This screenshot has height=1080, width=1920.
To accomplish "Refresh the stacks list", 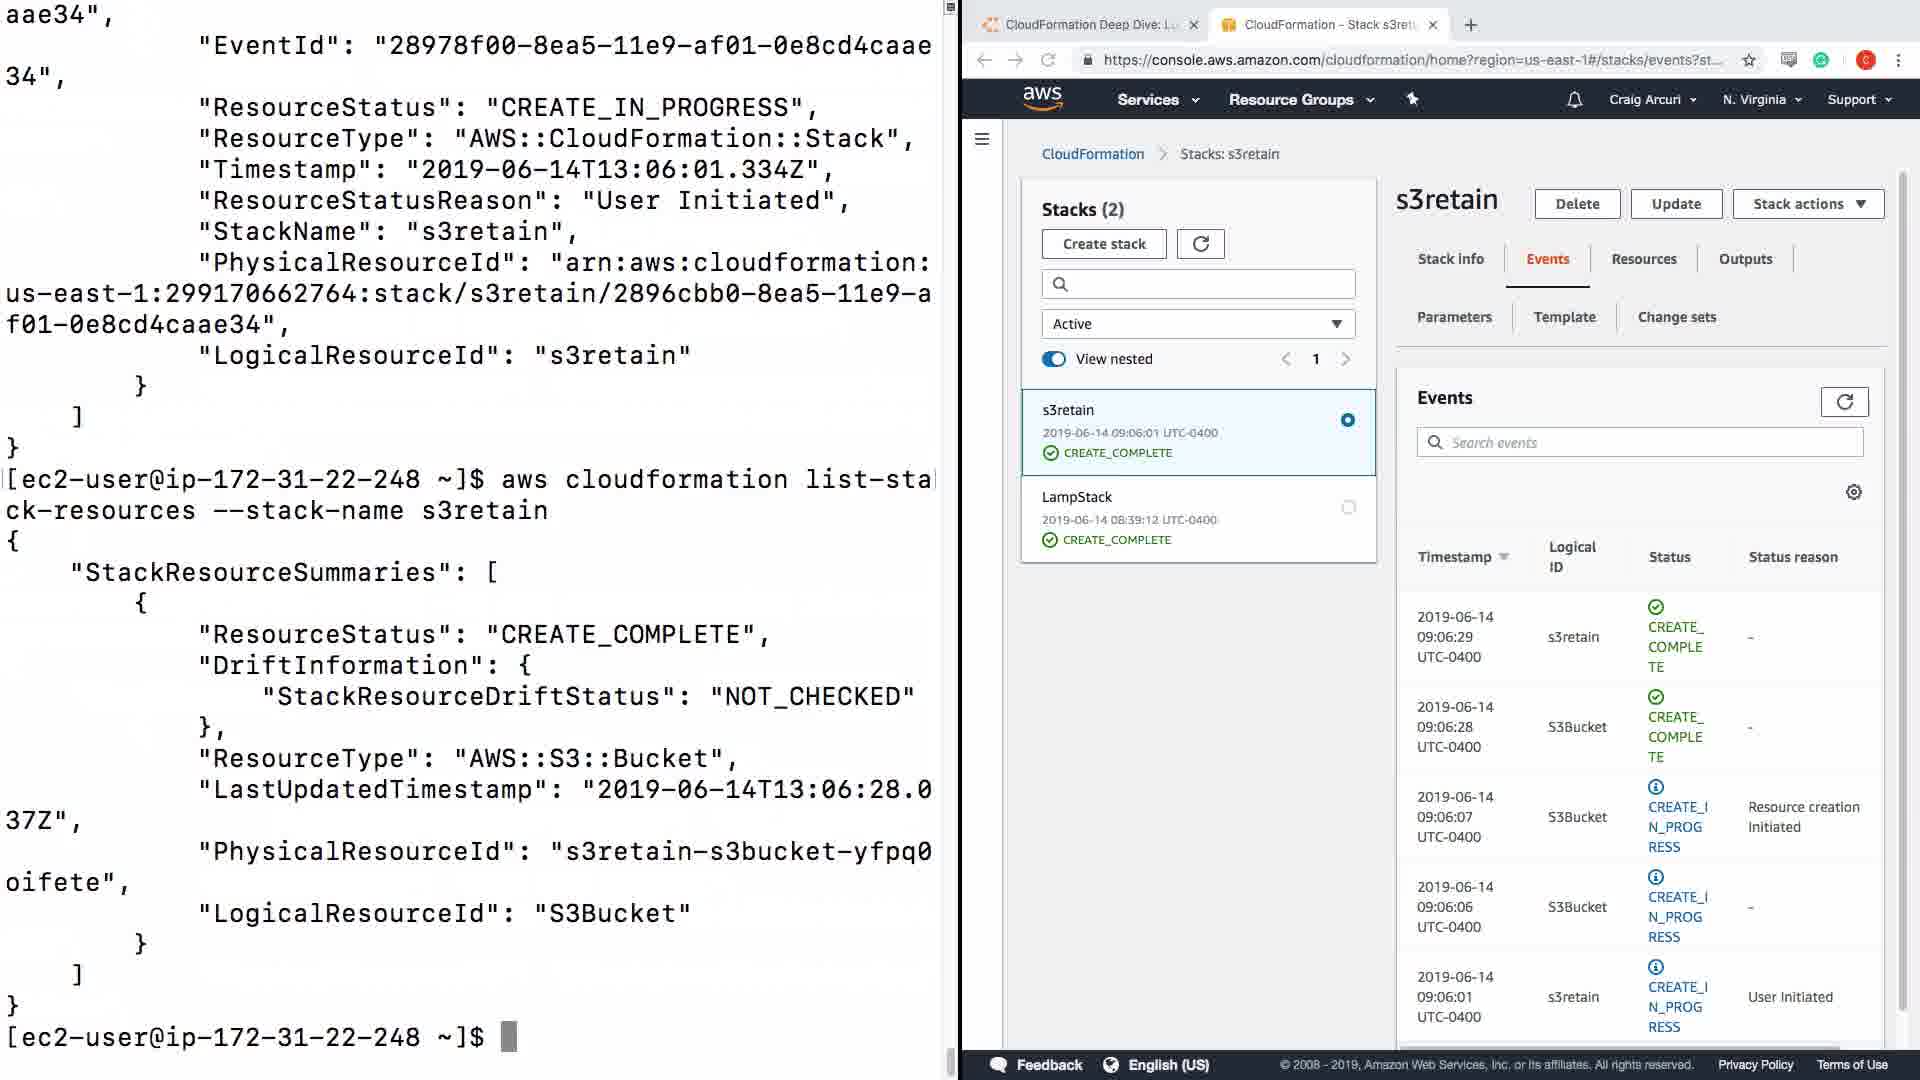I will click(x=1200, y=244).
